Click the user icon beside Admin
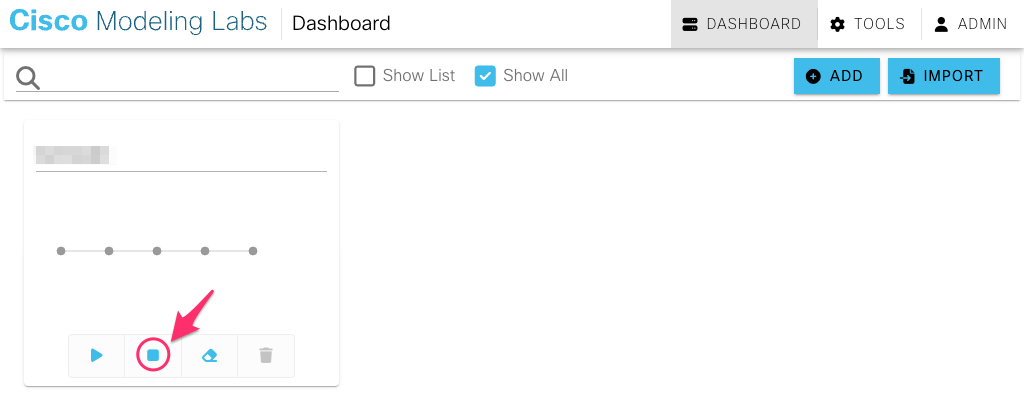Viewport: 1024px width, 402px height. point(941,24)
